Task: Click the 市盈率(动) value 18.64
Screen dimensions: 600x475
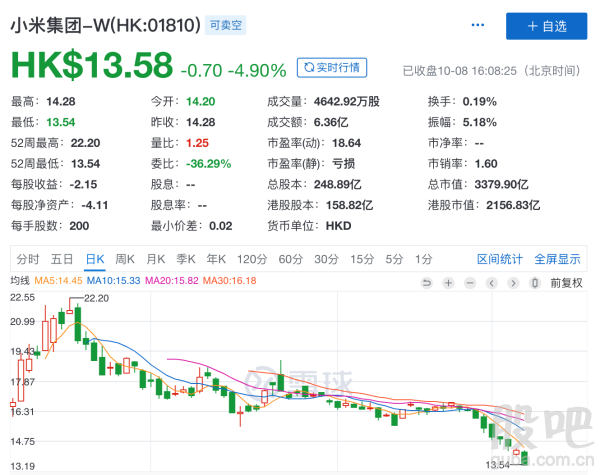Action: coord(346,143)
